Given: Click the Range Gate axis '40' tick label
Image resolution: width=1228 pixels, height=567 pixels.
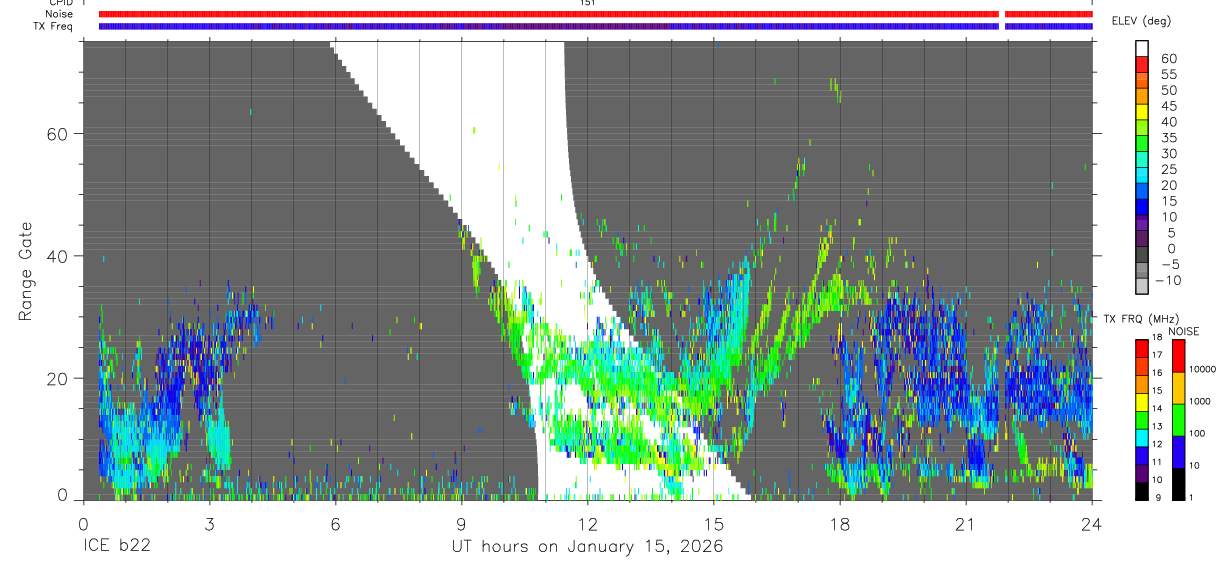Looking at the screenshot, I should (x=58, y=256).
